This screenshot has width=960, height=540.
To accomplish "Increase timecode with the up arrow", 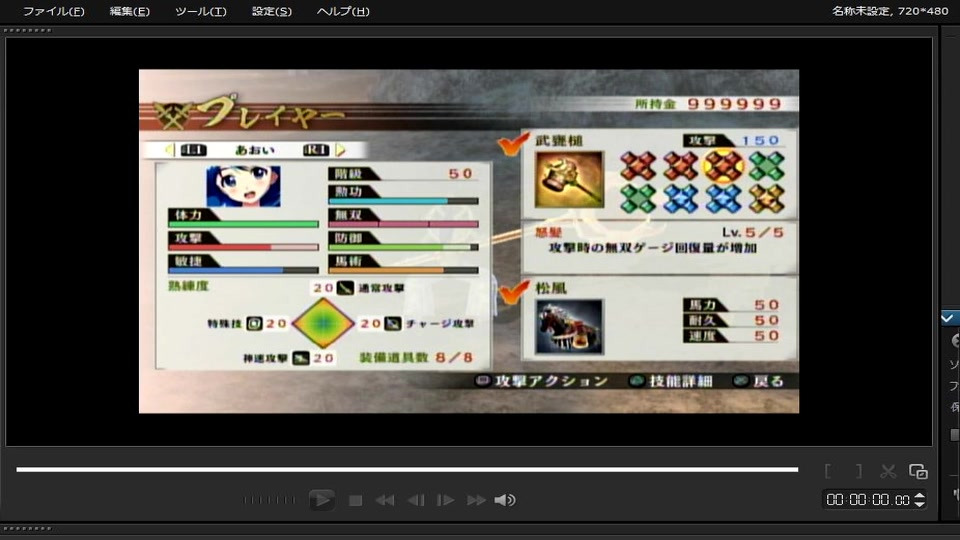I will tap(919, 495).
